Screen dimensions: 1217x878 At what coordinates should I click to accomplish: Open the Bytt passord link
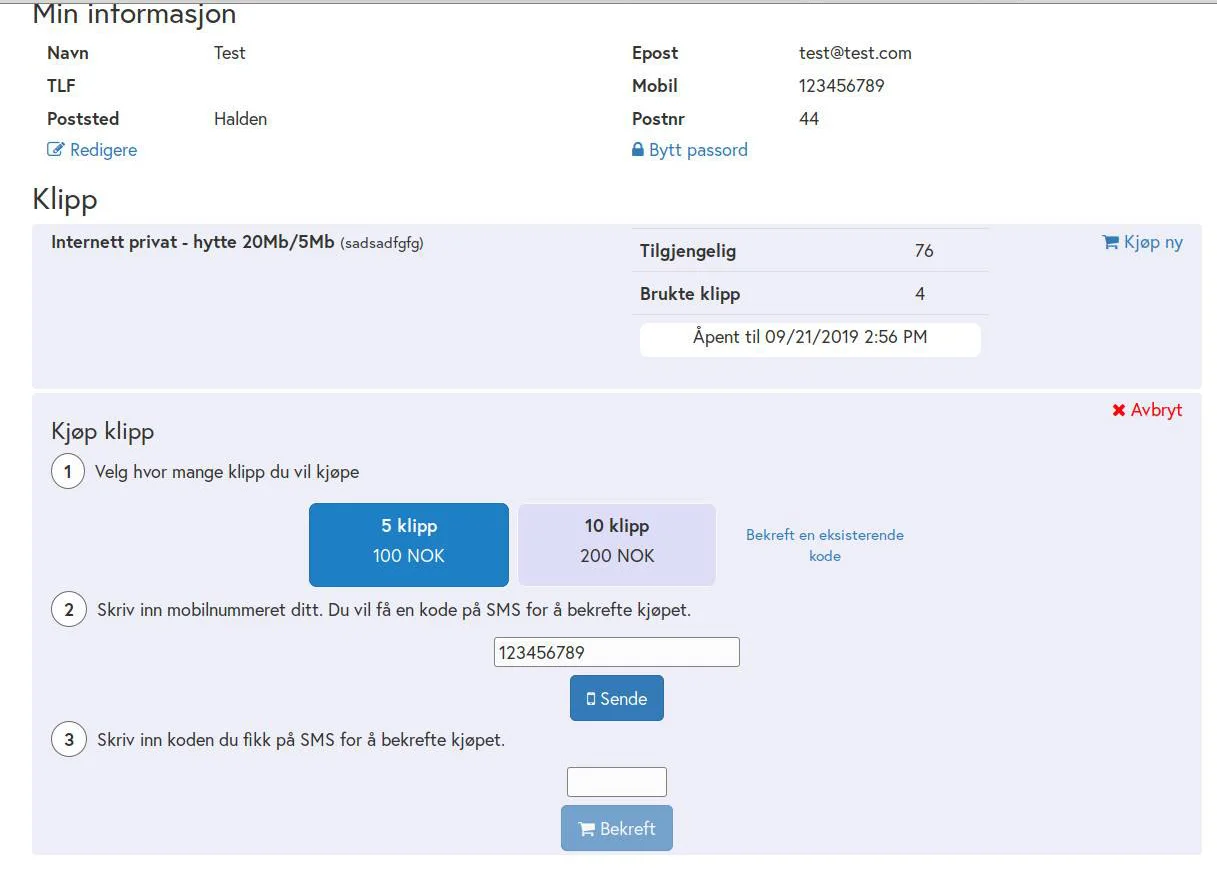[x=690, y=150]
